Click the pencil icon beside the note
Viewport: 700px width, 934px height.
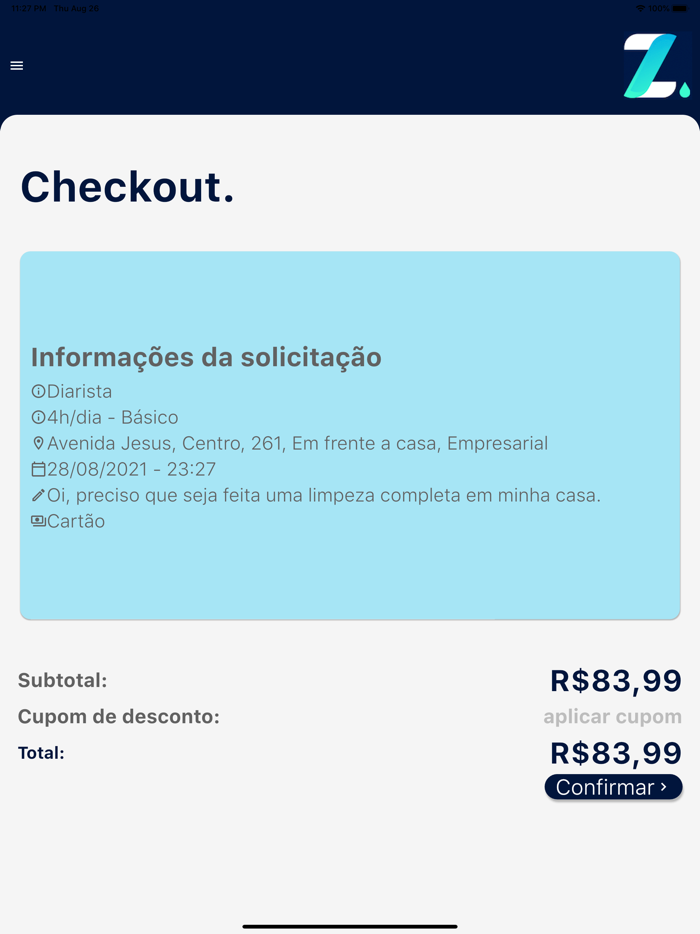click(x=38, y=495)
